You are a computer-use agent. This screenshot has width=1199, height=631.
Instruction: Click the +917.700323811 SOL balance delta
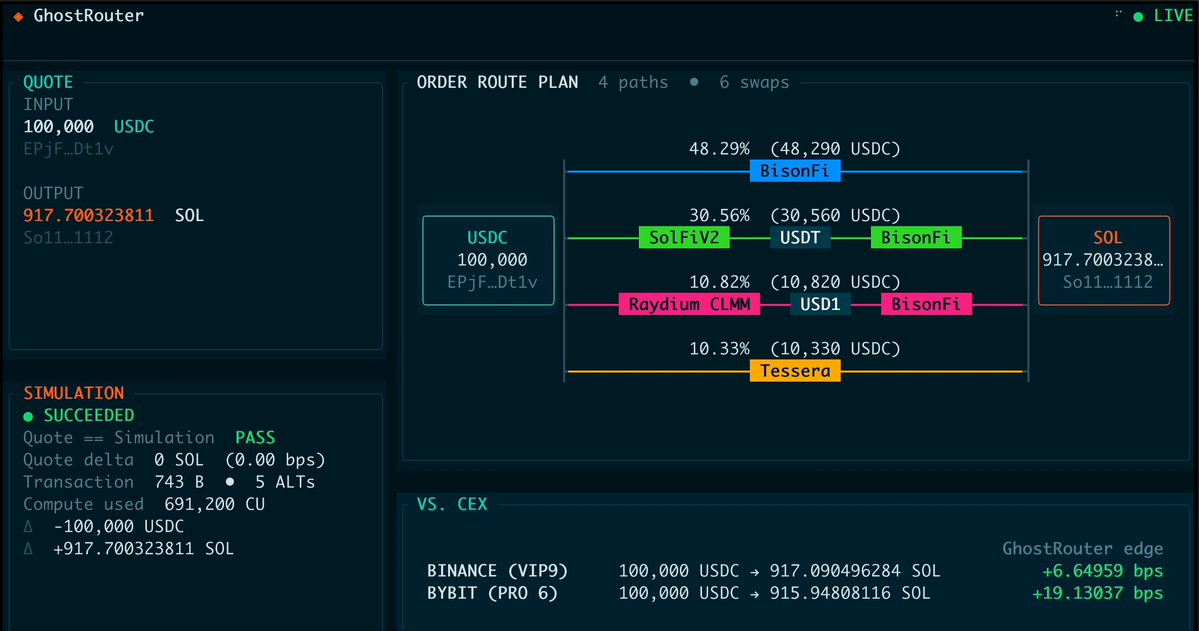(x=144, y=548)
